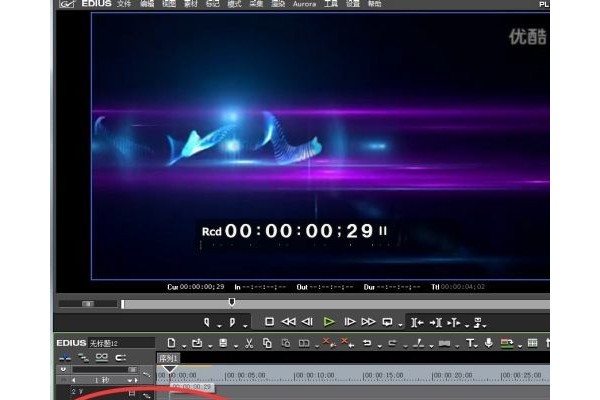This screenshot has width=600, height=400.
Task: Toggle group/link mode icon
Action: (101, 358)
